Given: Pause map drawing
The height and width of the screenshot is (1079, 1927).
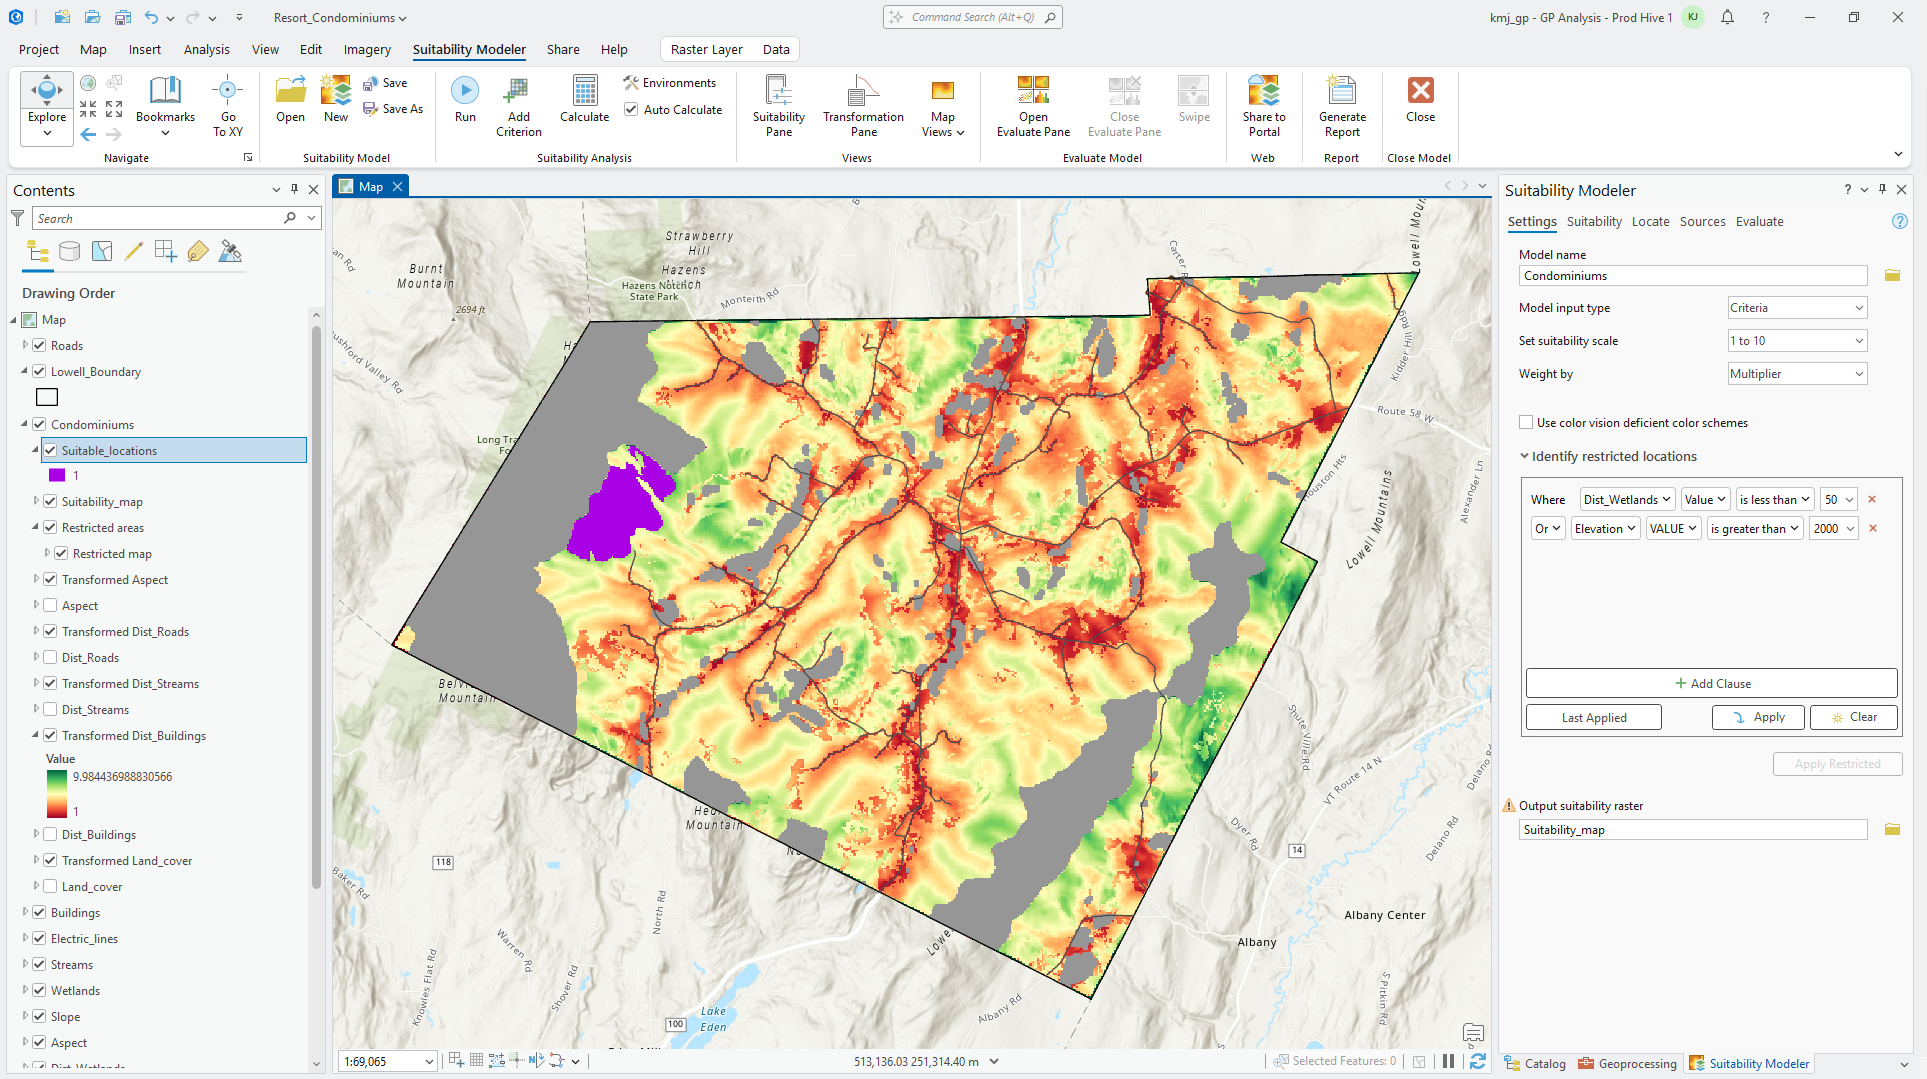Looking at the screenshot, I should click(x=1448, y=1062).
